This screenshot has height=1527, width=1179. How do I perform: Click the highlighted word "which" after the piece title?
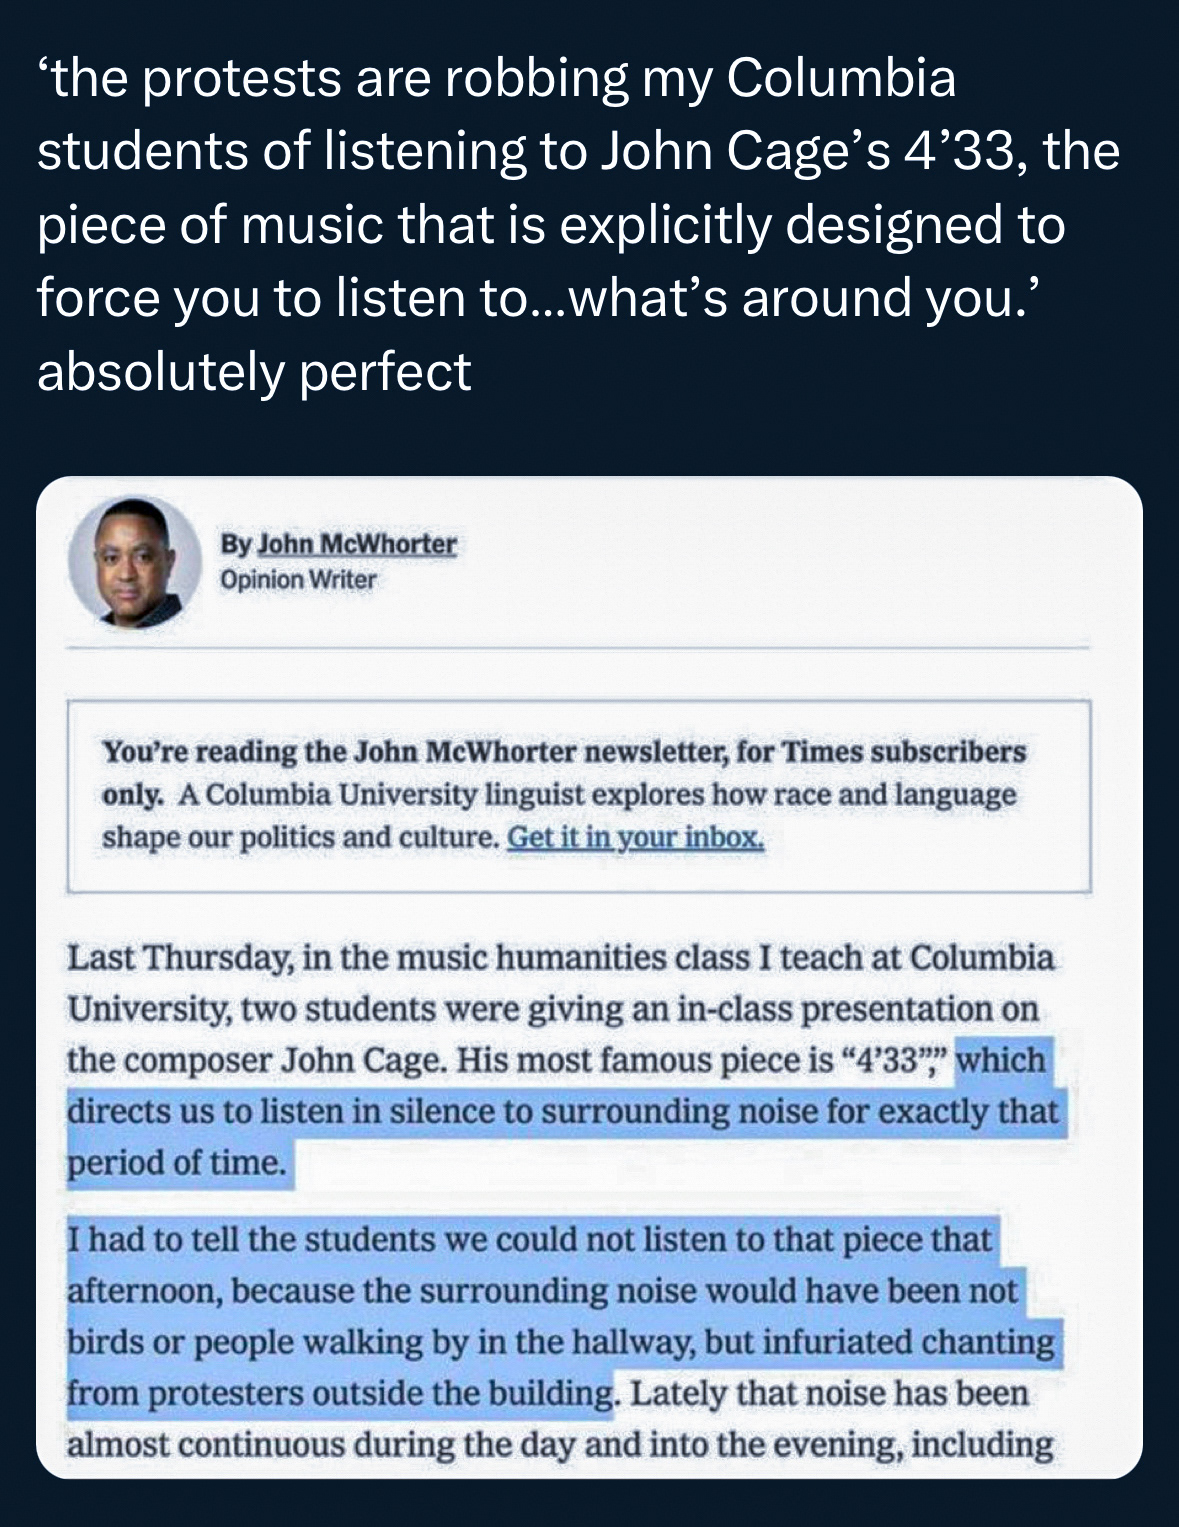(x=1000, y=1060)
